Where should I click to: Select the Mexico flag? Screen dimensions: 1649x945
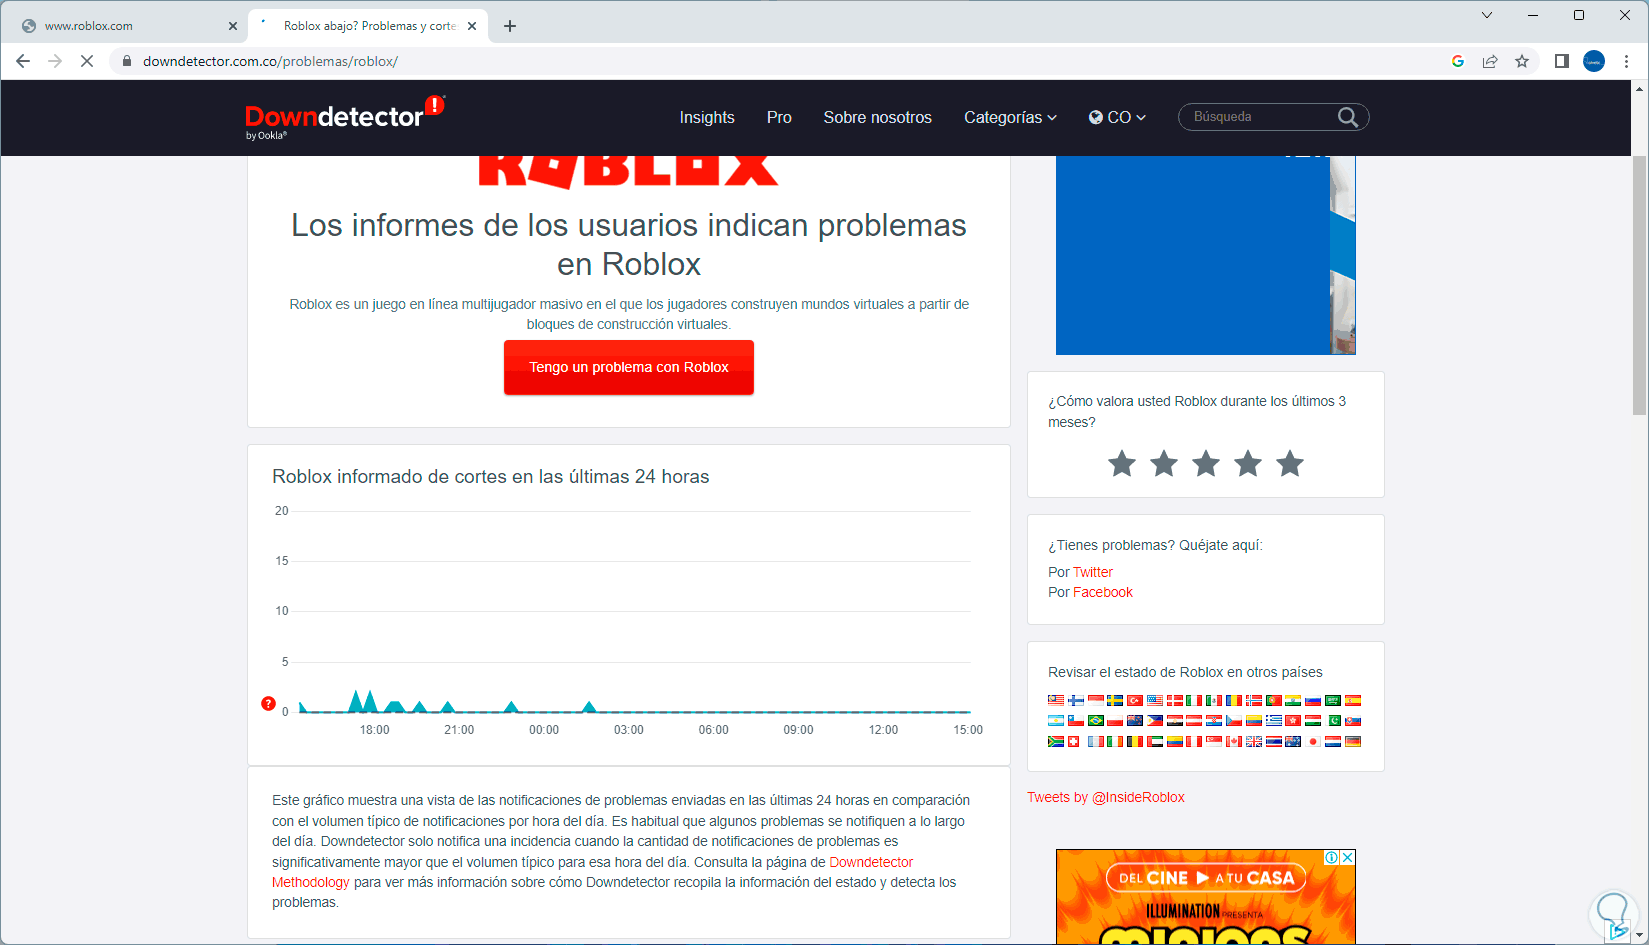pos(1214,700)
